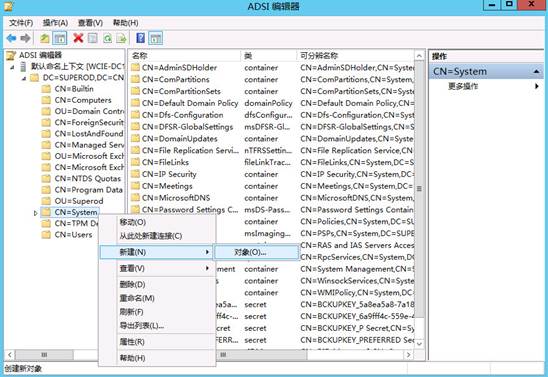Viewport: 548px width, 377px height.
Task: Collapse the DC=SUPEROD,DC=CN tree node
Action: 24,78
